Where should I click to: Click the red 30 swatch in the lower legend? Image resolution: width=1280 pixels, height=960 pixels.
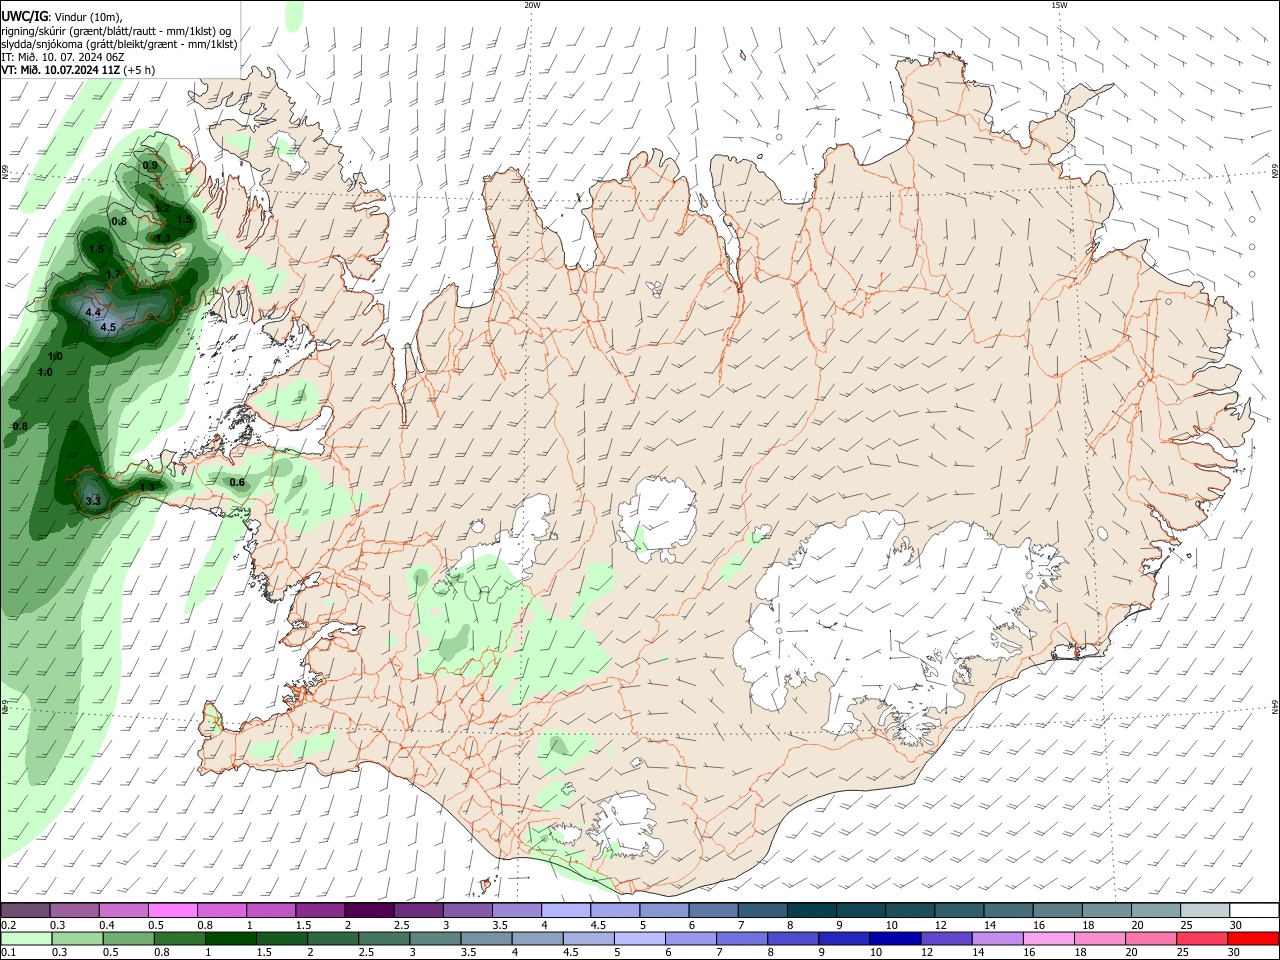pyautogui.click(x=1253, y=938)
